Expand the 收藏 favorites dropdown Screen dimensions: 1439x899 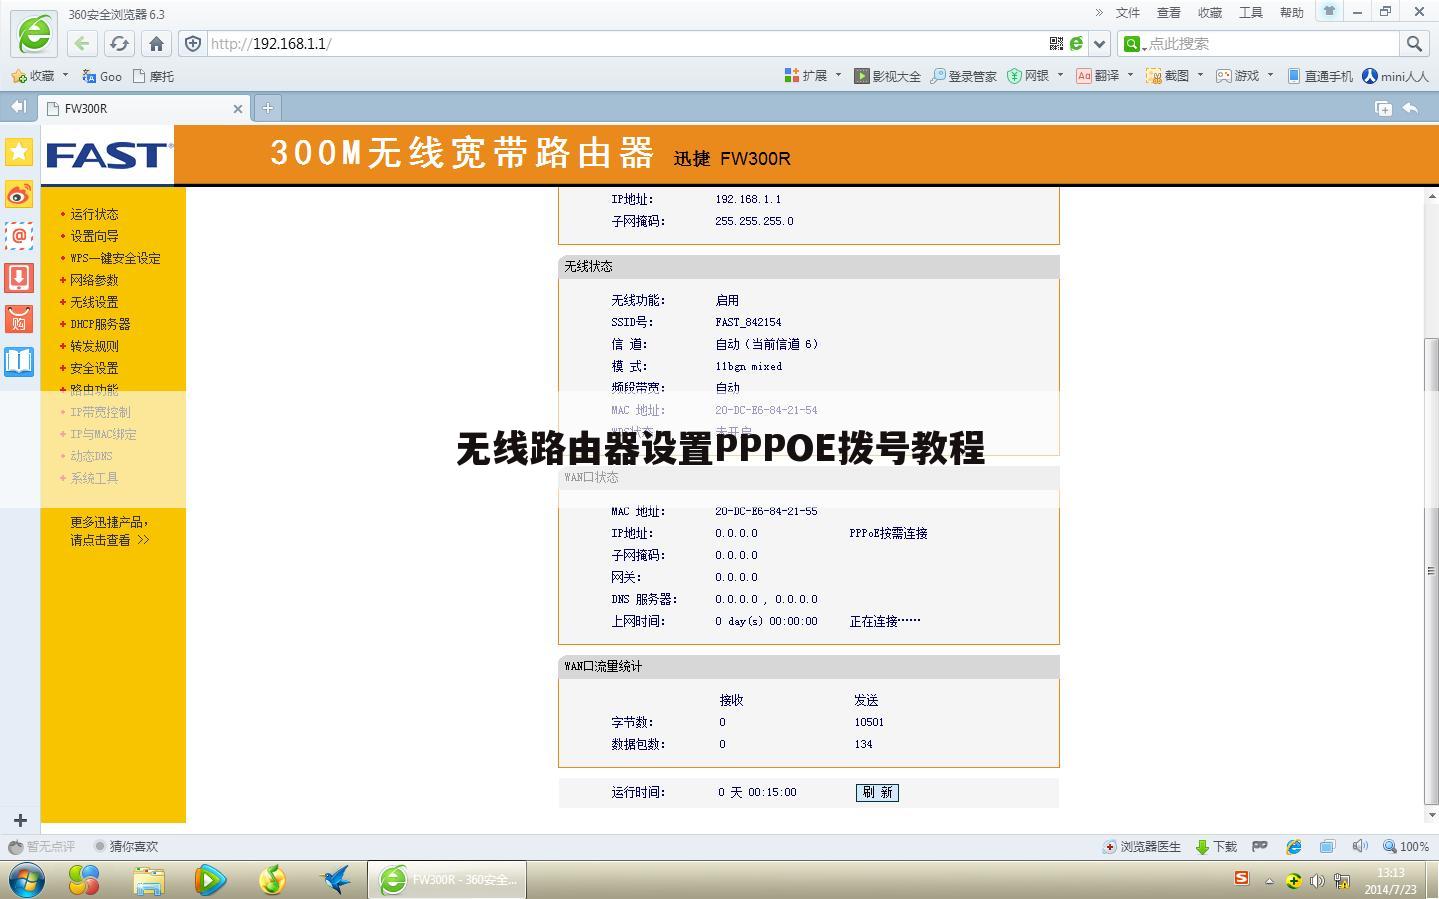pos(65,75)
